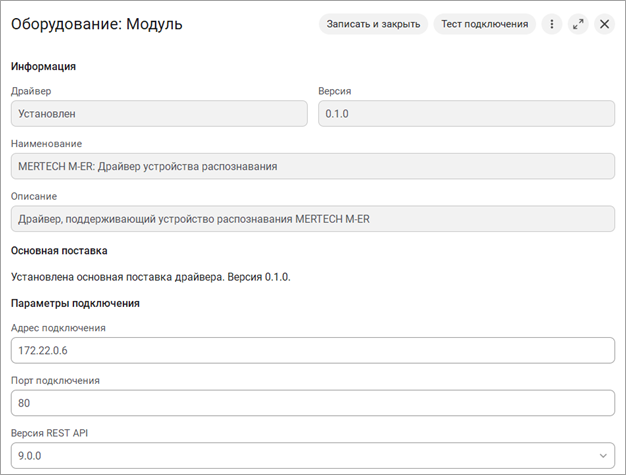Click the Наименование label

(x=46, y=144)
